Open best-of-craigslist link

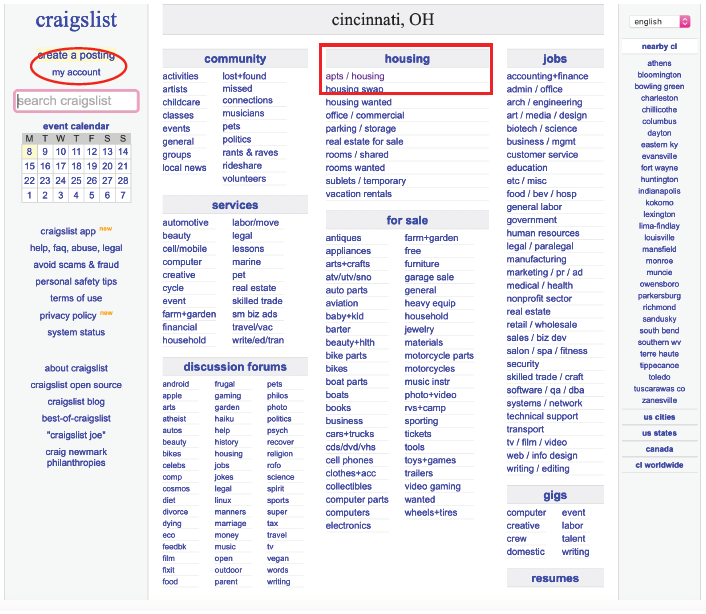click(x=76, y=419)
